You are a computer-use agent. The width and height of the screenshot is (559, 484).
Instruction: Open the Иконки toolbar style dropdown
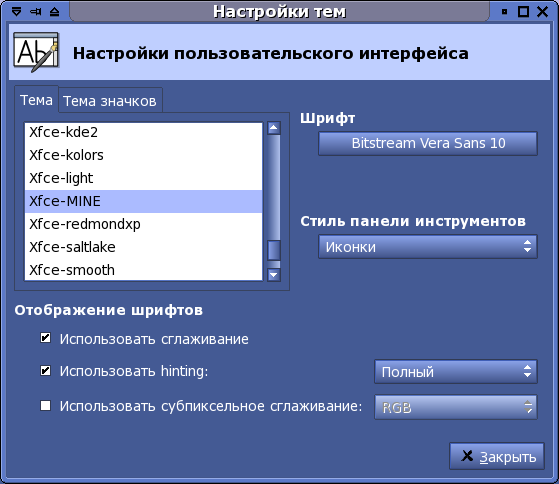428,247
